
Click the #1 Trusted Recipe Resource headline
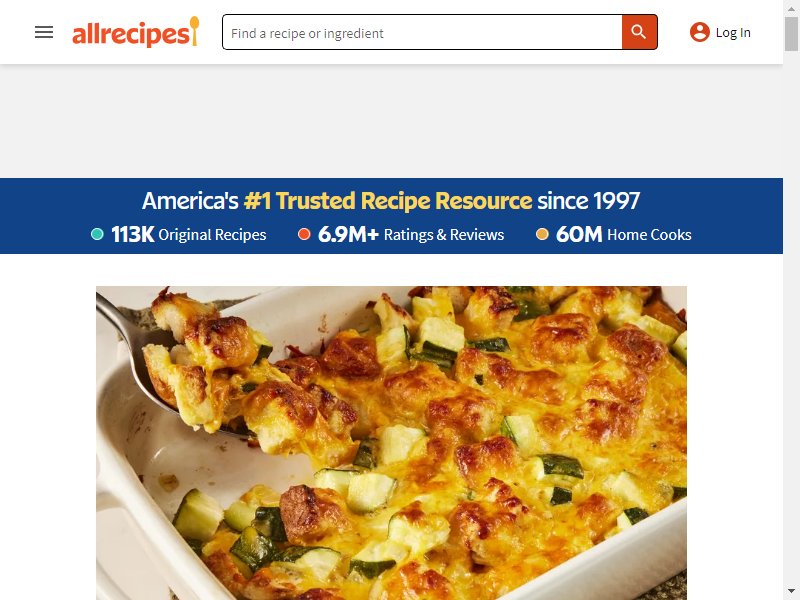tap(388, 201)
